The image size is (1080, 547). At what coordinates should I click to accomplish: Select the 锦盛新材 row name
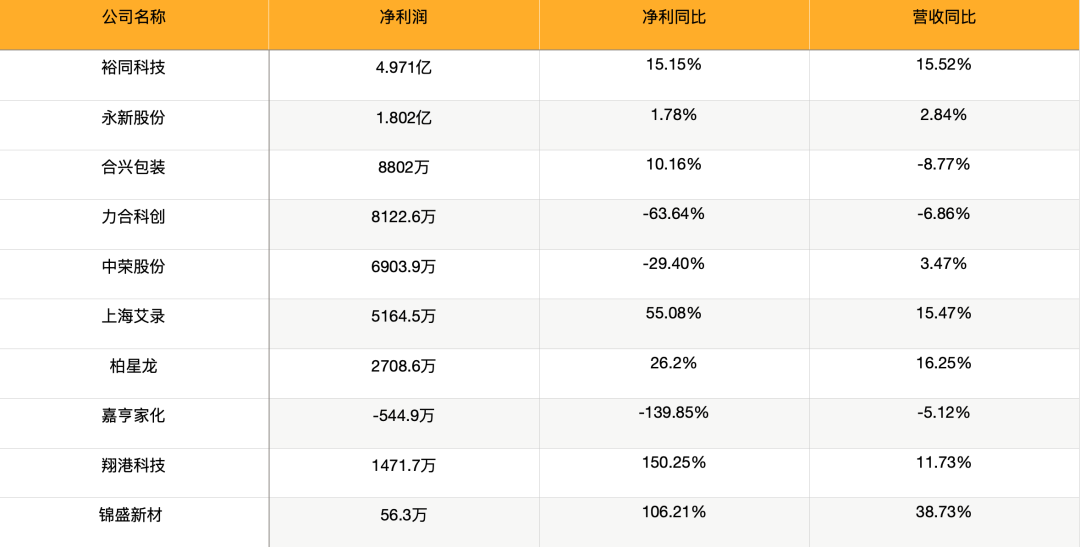(x=134, y=515)
